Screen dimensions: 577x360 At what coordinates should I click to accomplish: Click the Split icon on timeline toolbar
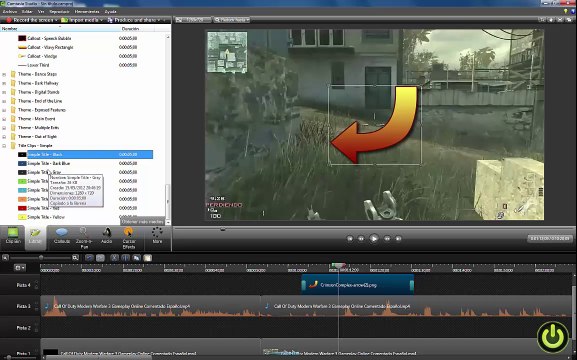(125, 258)
